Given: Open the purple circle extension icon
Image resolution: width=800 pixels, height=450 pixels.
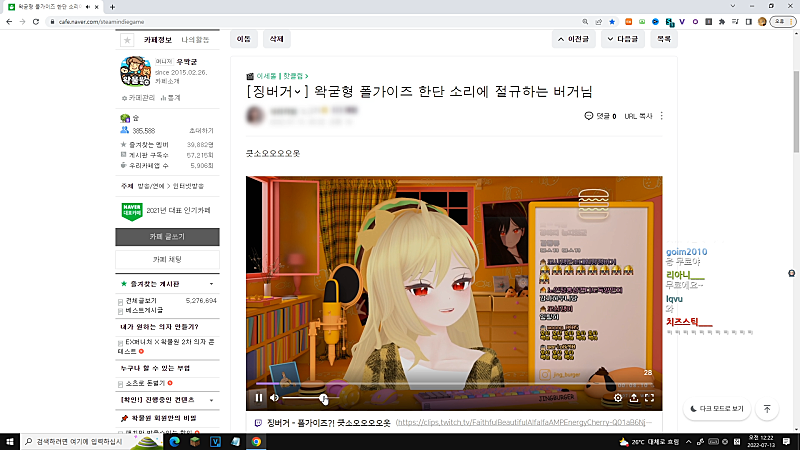Looking at the screenshot, I should pyautogui.click(x=695, y=22).
